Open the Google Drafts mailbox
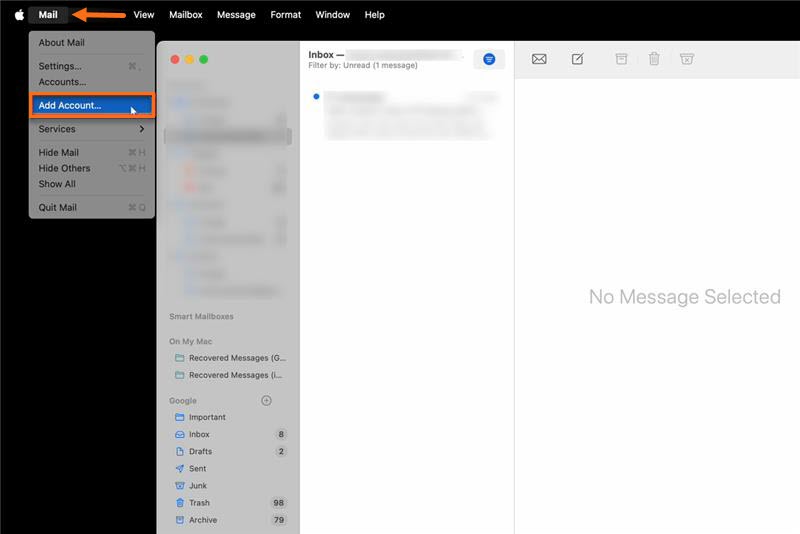This screenshot has width=800, height=534. (200, 451)
